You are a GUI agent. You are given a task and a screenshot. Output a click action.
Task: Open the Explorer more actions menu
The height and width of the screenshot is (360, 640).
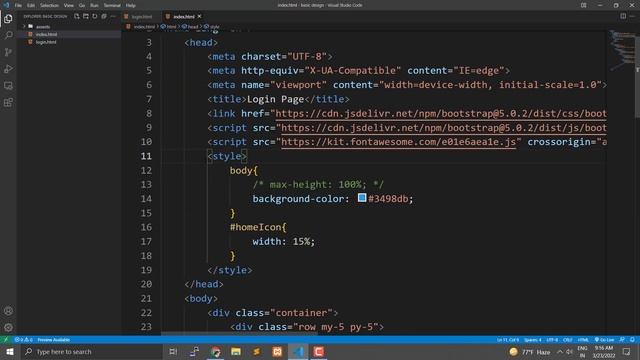tap(113, 16)
